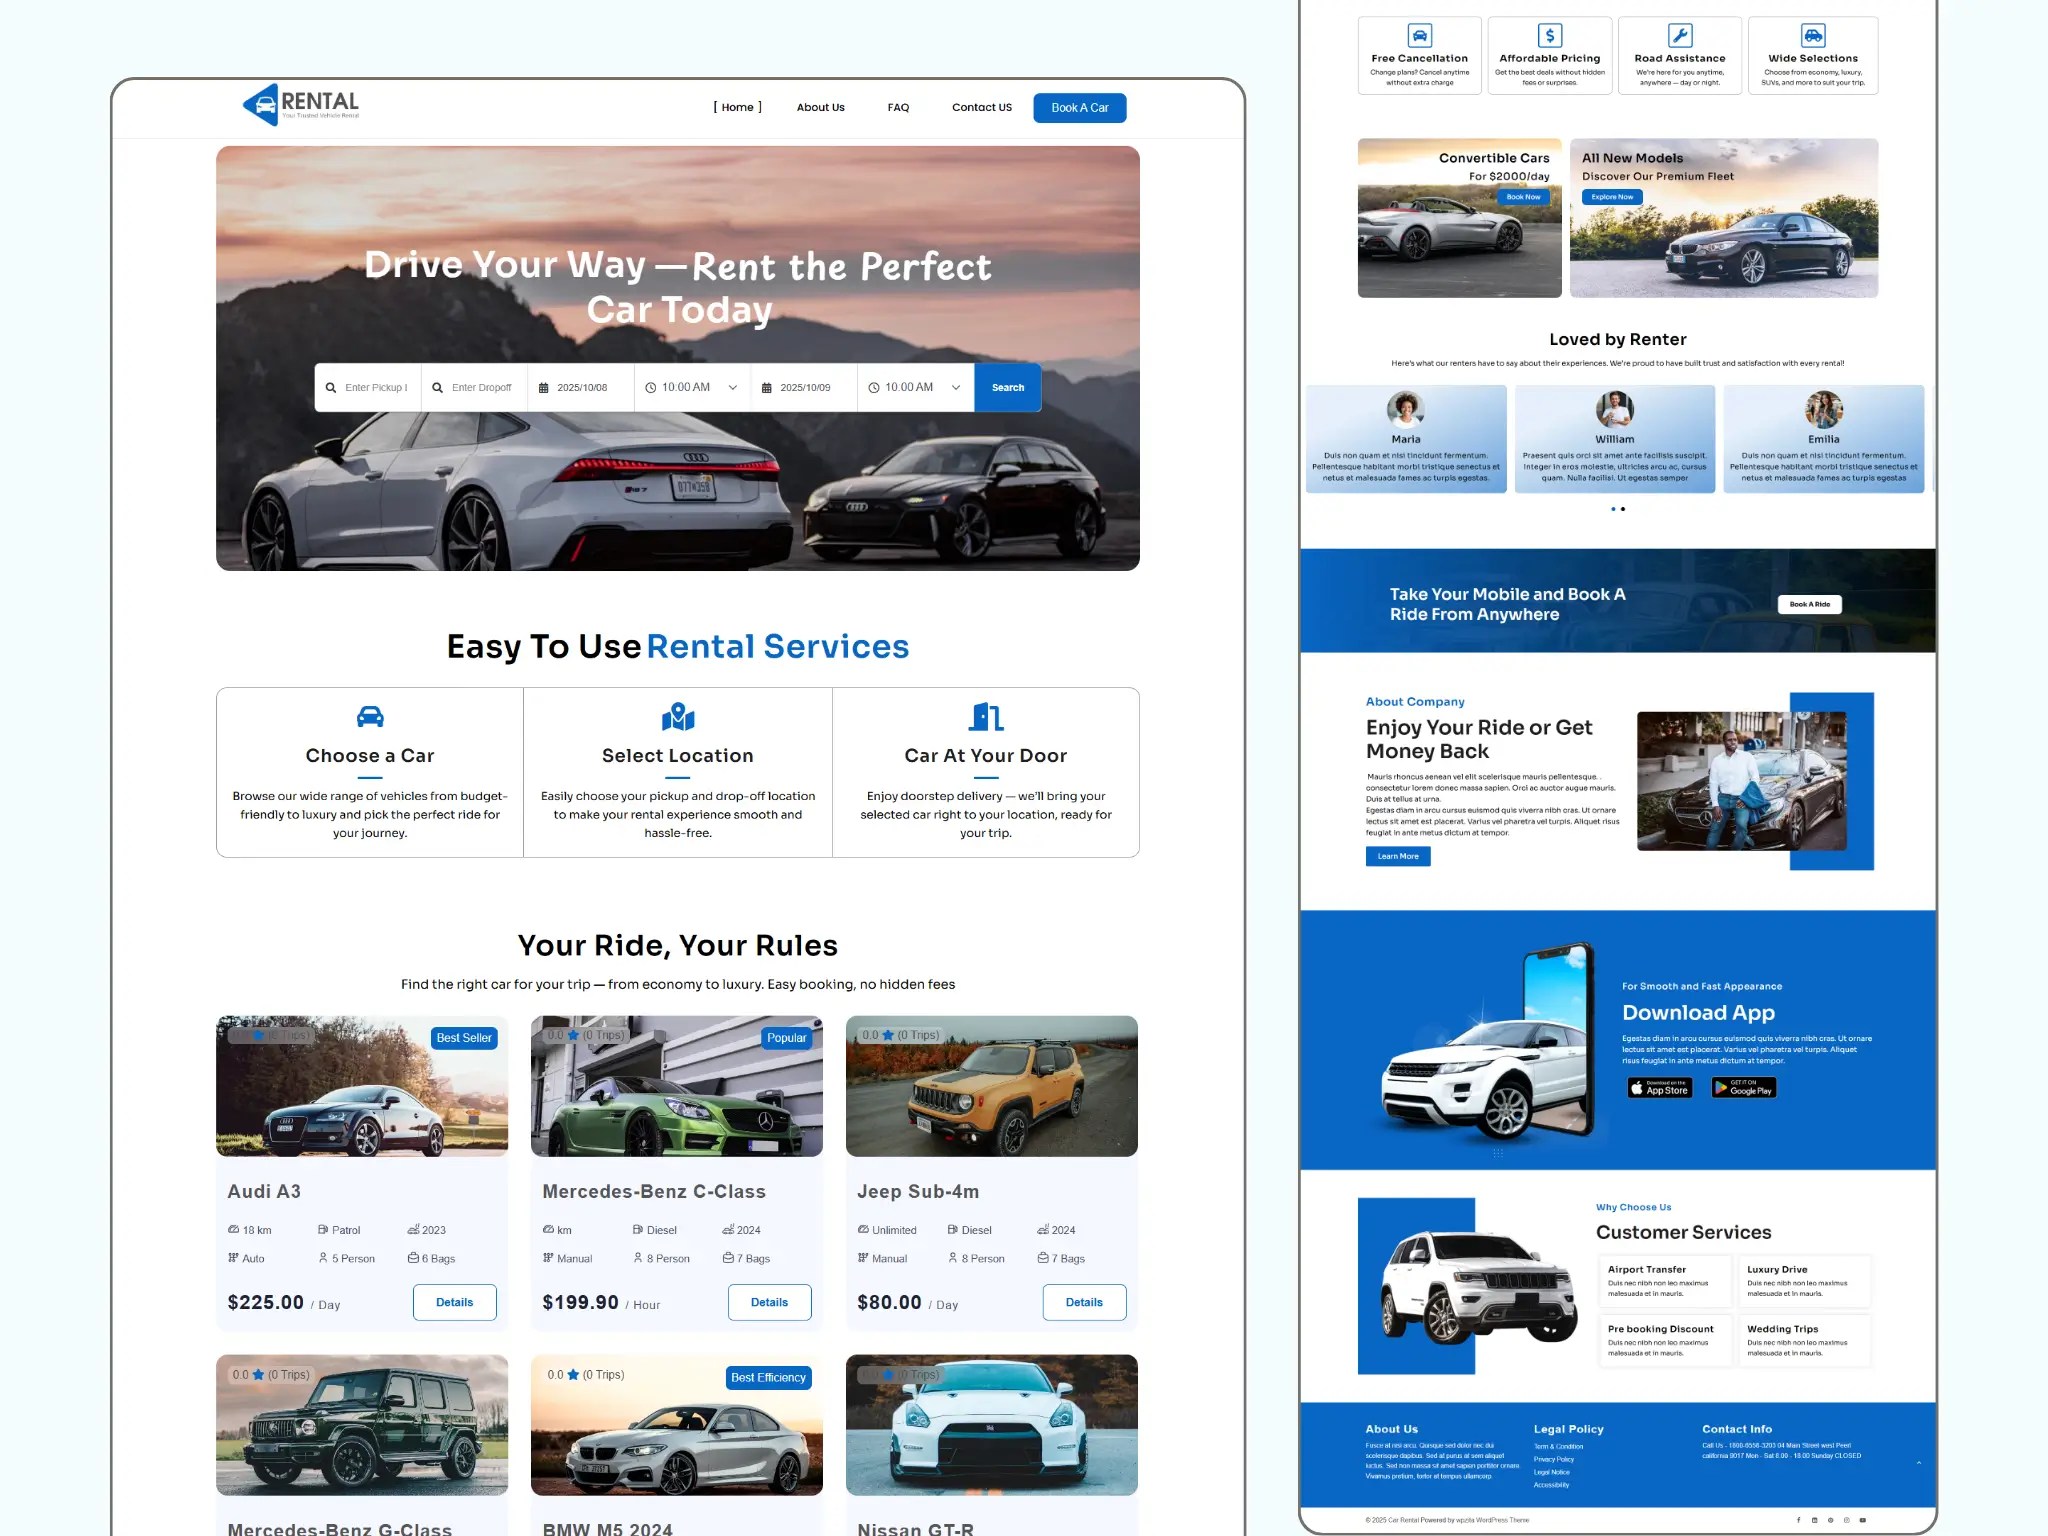Click the RENTAL logo in the header

point(299,104)
